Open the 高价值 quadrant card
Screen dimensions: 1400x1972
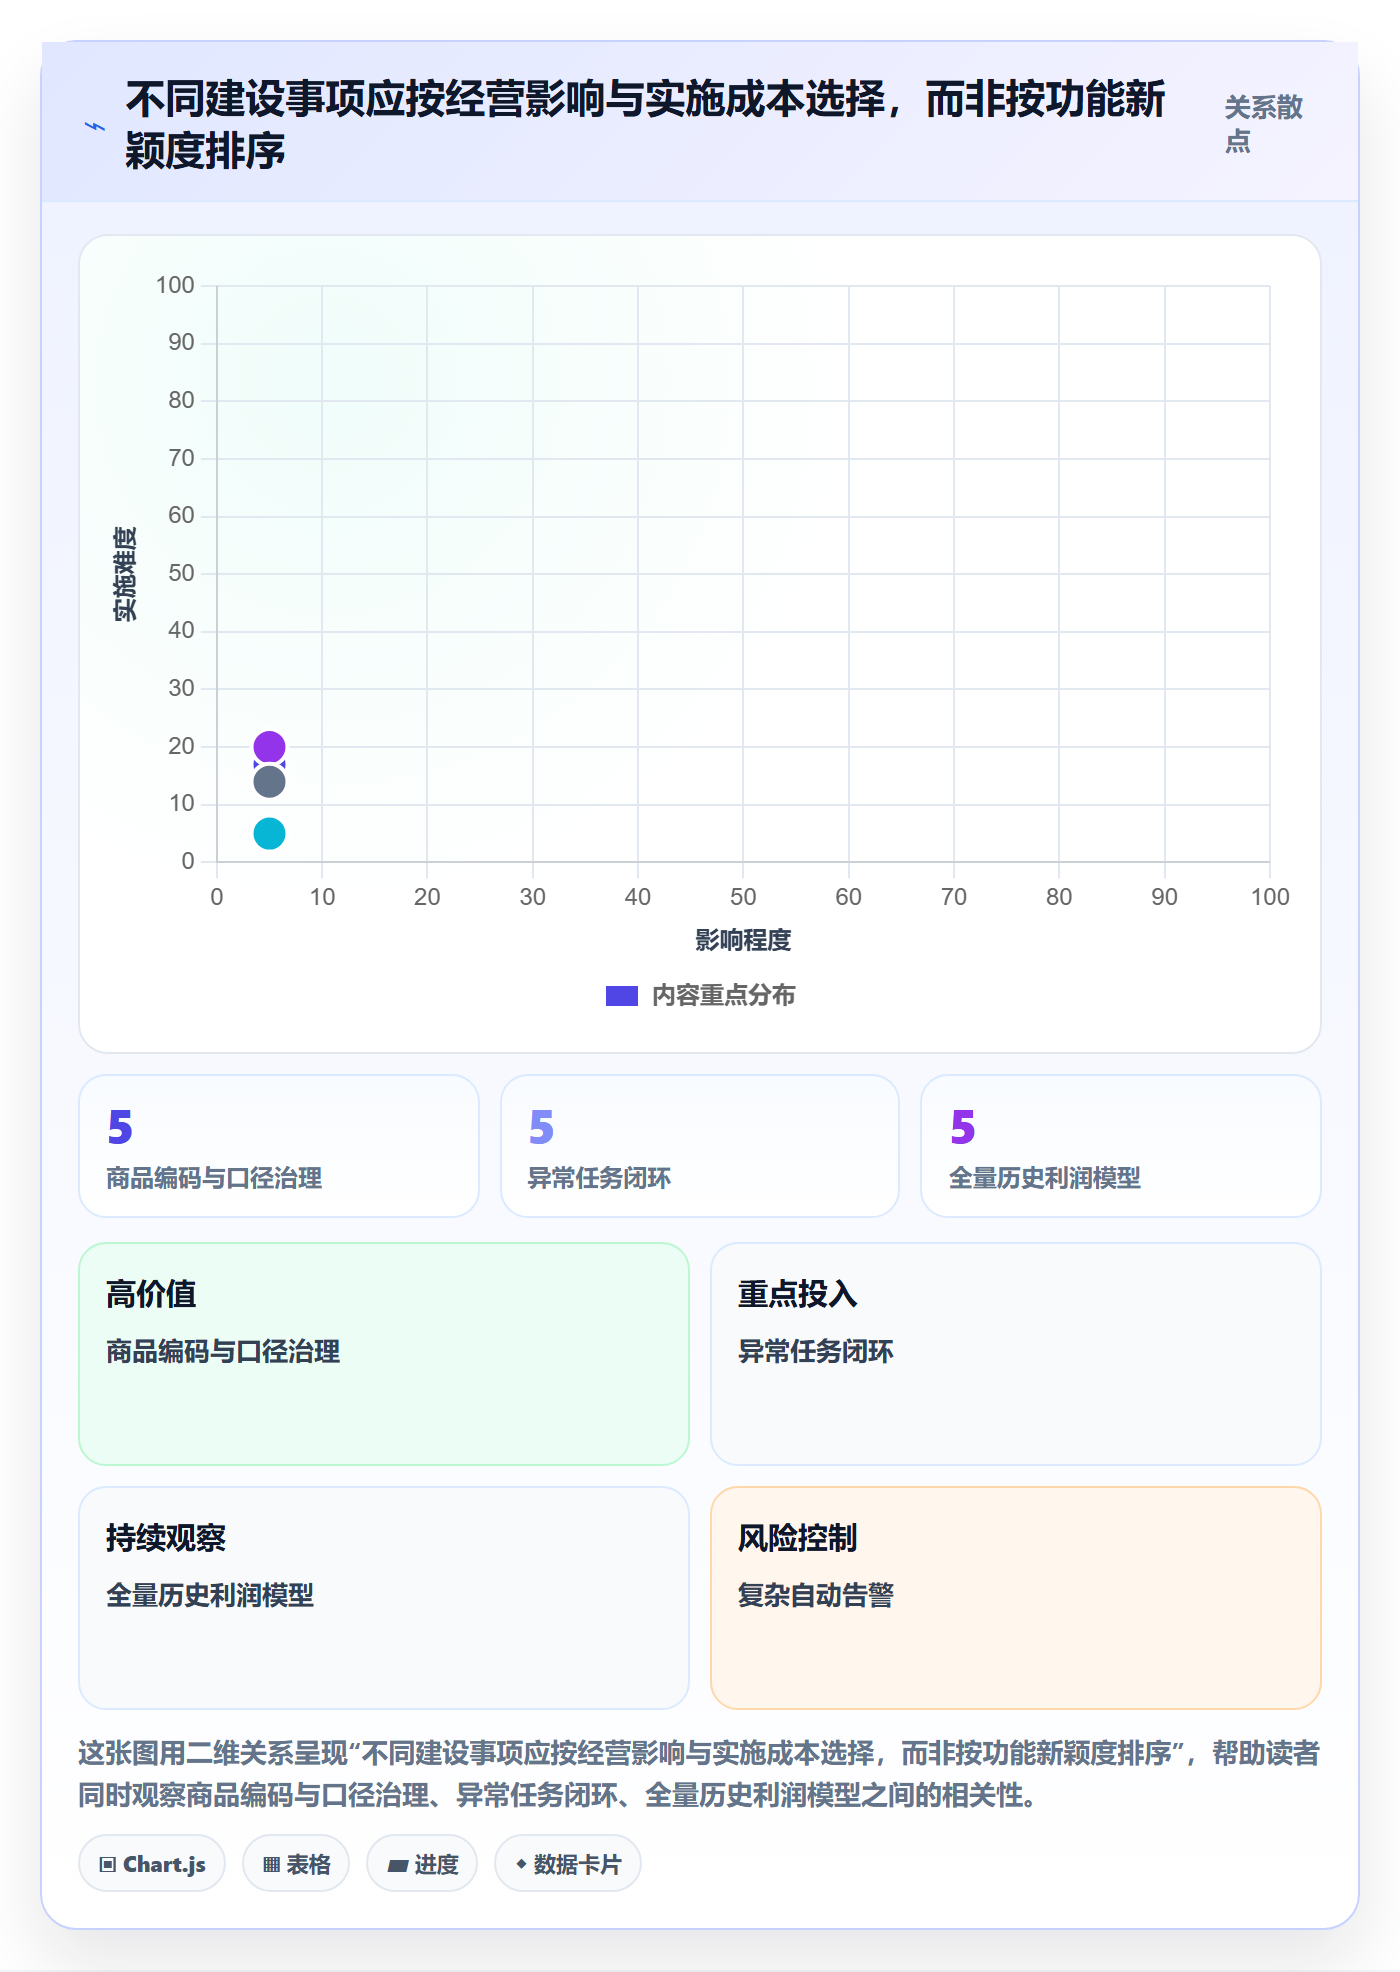(x=384, y=1354)
